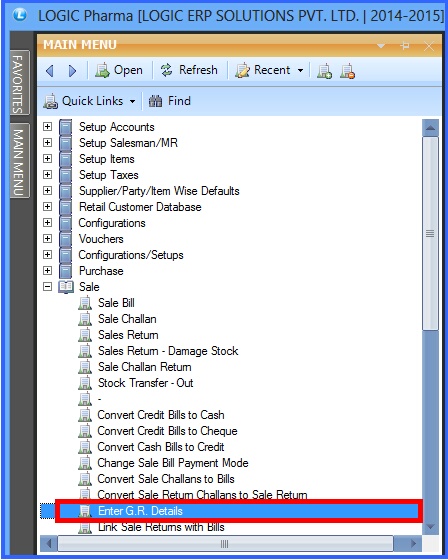Click the Stock Transfer - Out document icon
The width and height of the screenshot is (448, 560).
[x=85, y=383]
